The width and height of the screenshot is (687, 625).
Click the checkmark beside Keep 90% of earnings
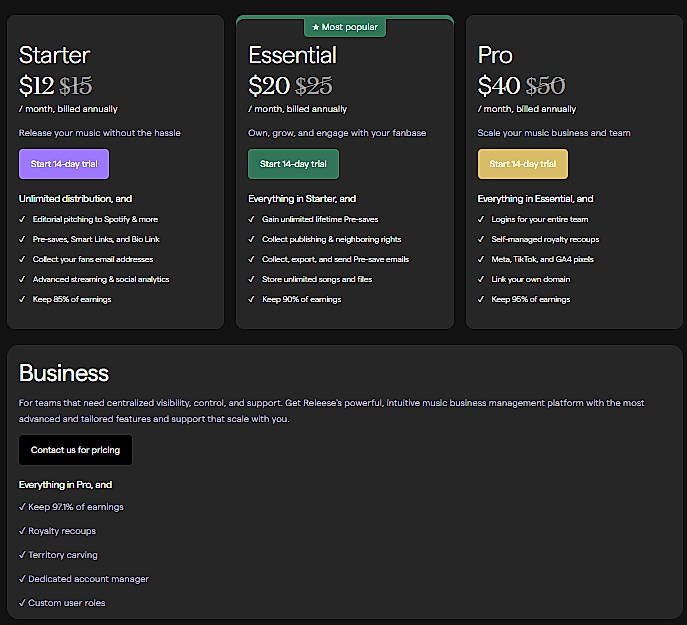251,299
